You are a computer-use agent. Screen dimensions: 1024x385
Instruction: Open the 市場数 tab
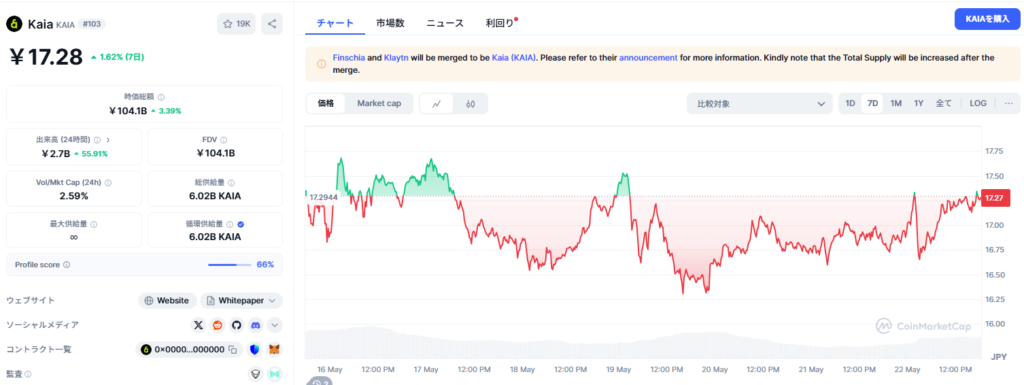(390, 23)
